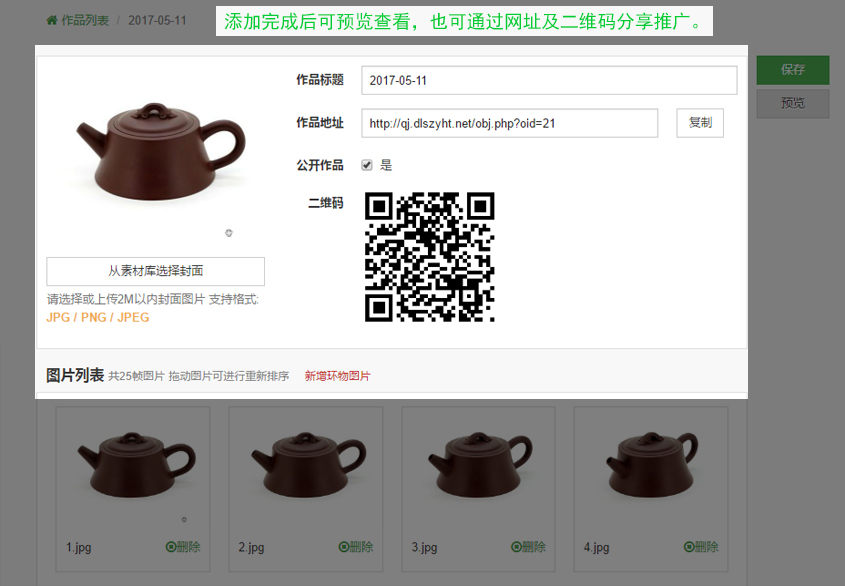
Task: Click the QR code image
Action: point(430,257)
